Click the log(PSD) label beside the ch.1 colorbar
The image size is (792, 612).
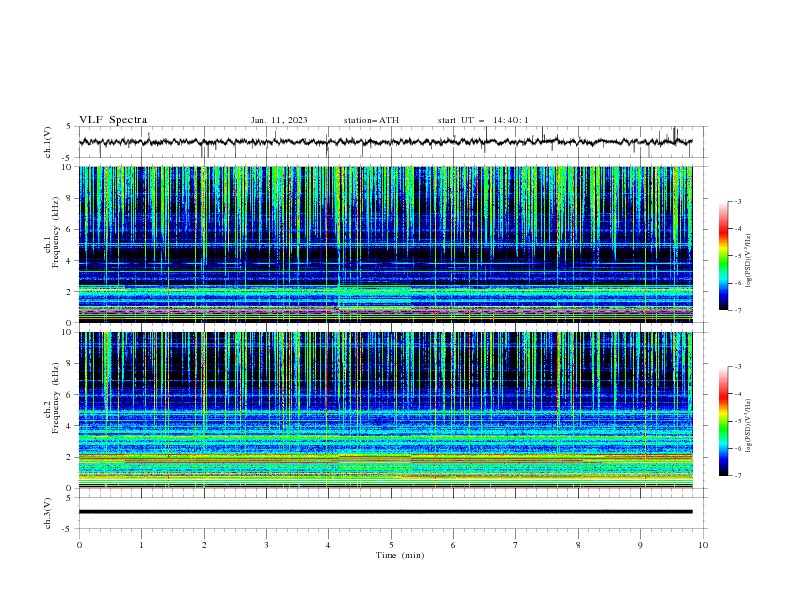[749, 261]
